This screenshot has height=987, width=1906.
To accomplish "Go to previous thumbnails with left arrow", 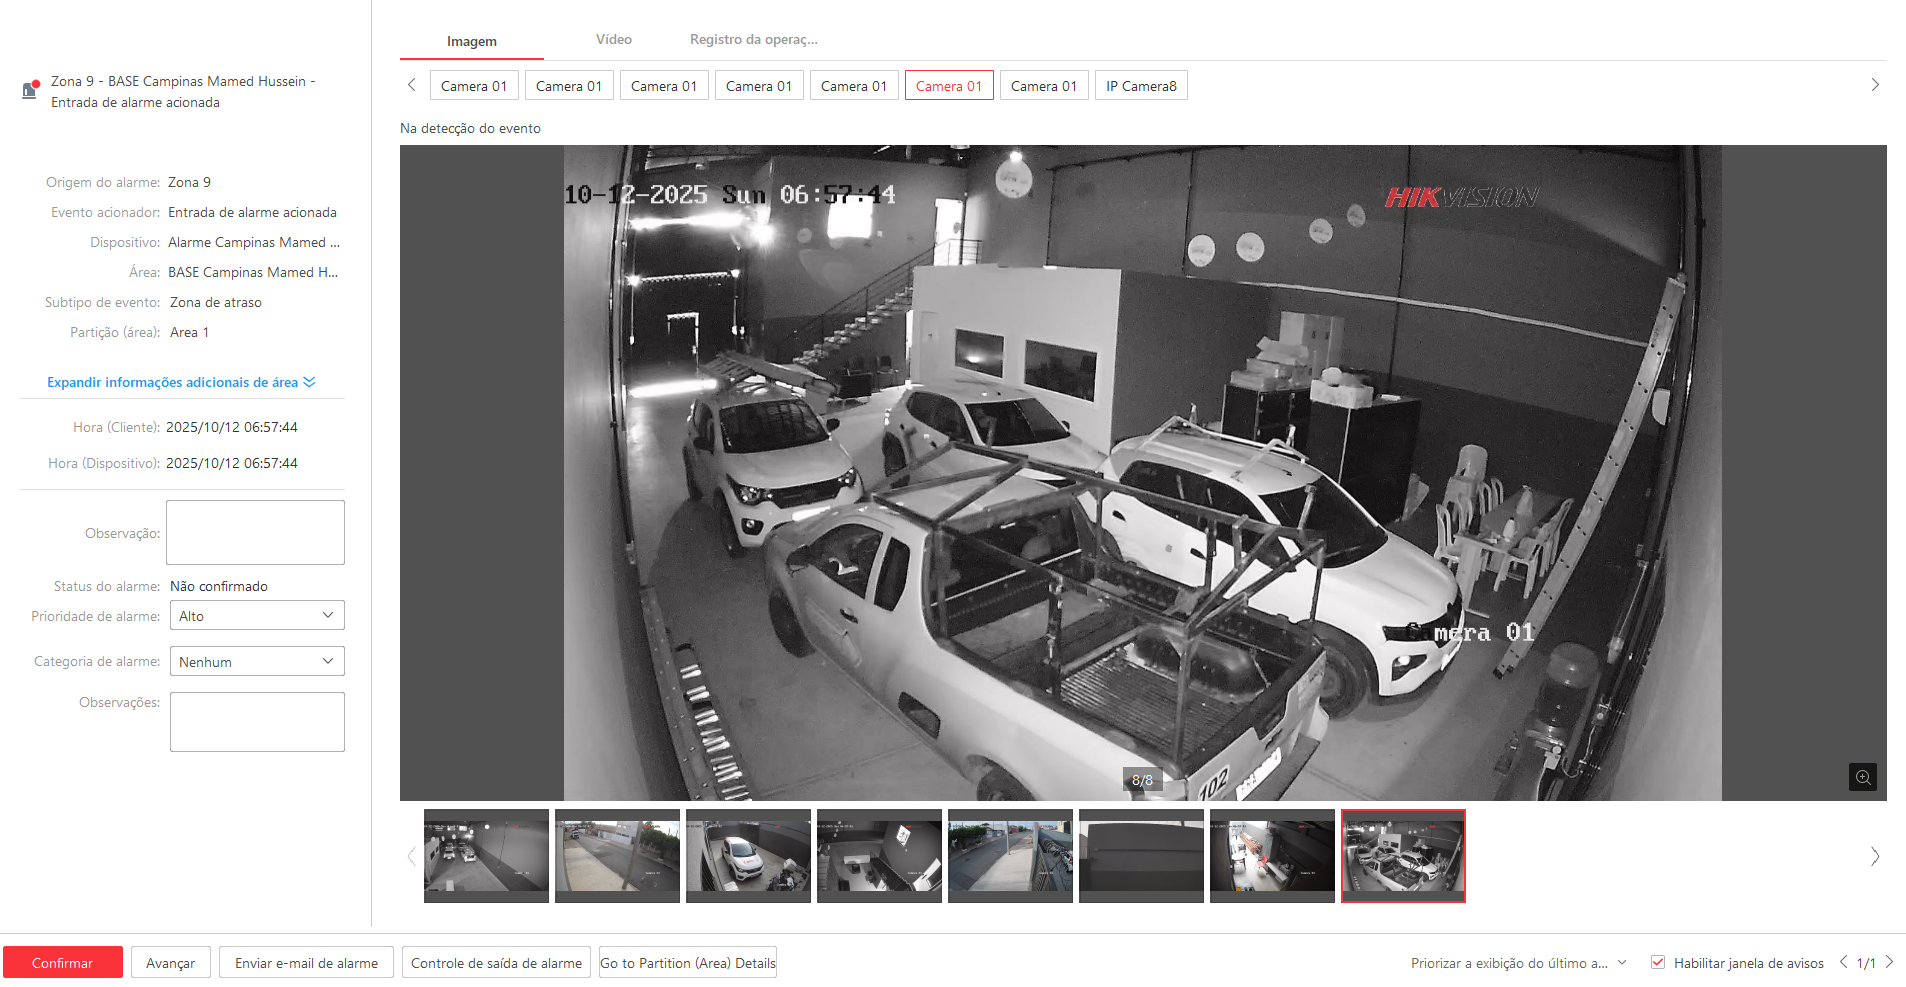I will [411, 856].
